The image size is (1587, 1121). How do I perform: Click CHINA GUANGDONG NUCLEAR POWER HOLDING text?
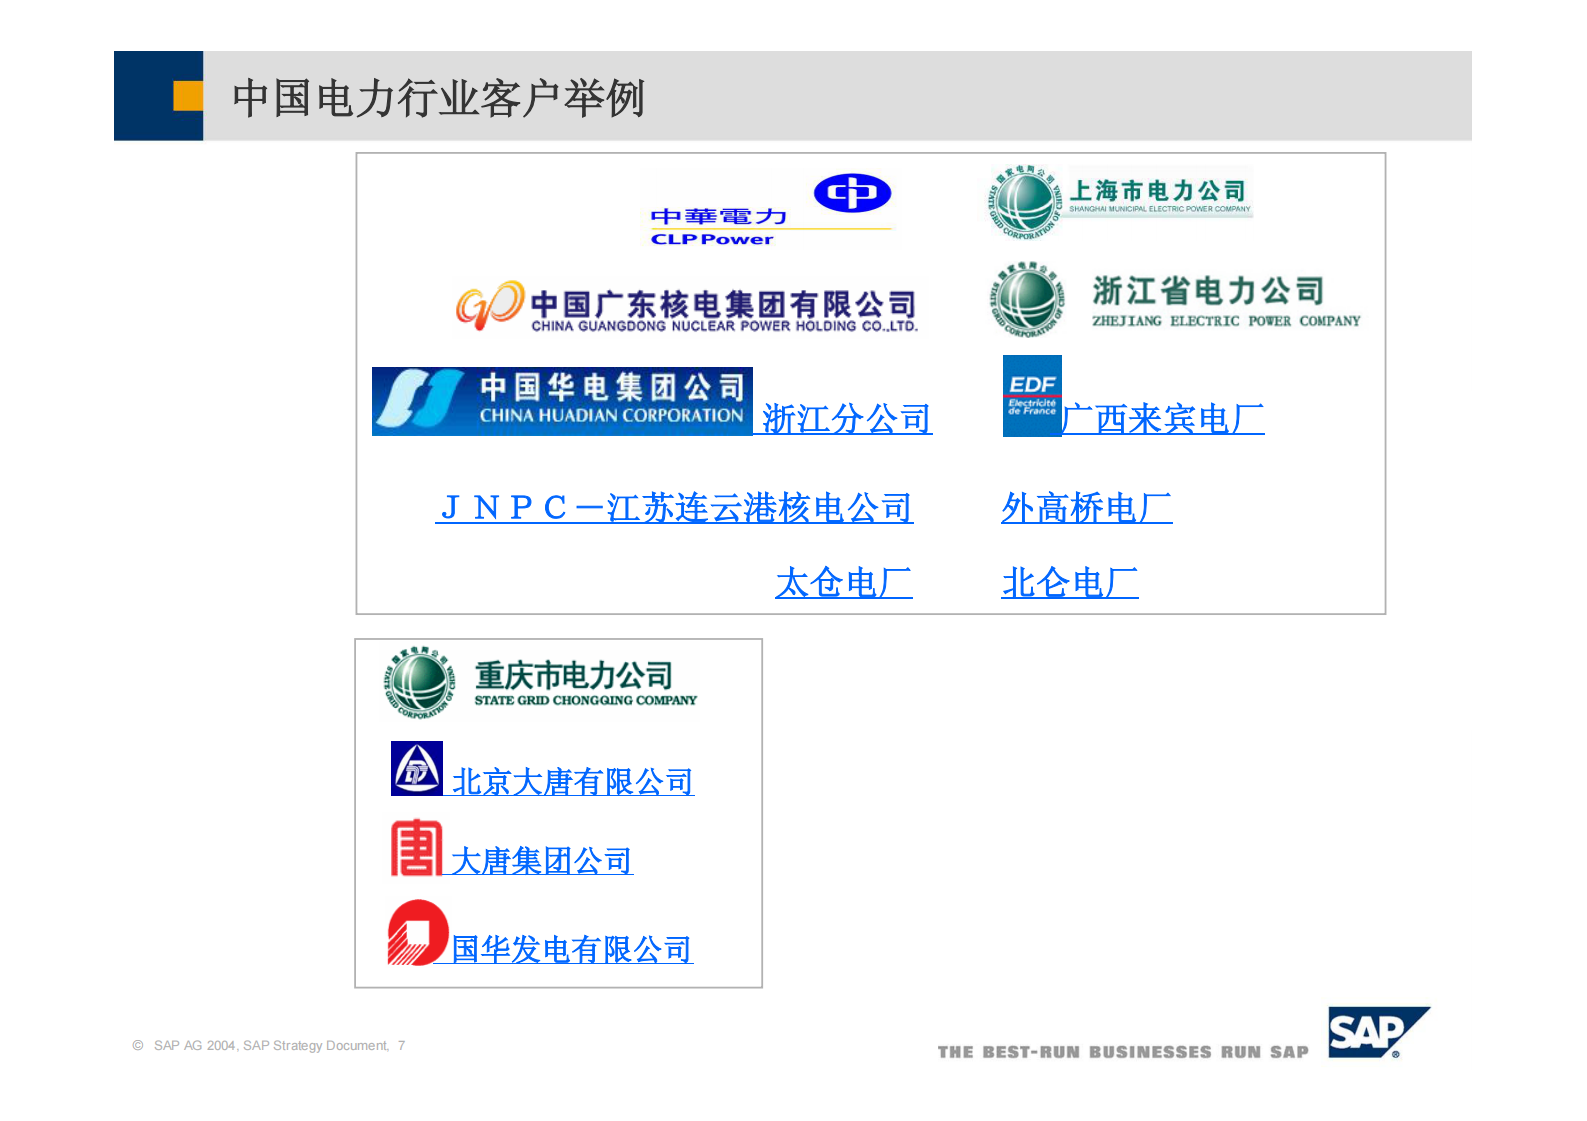[x=724, y=326]
